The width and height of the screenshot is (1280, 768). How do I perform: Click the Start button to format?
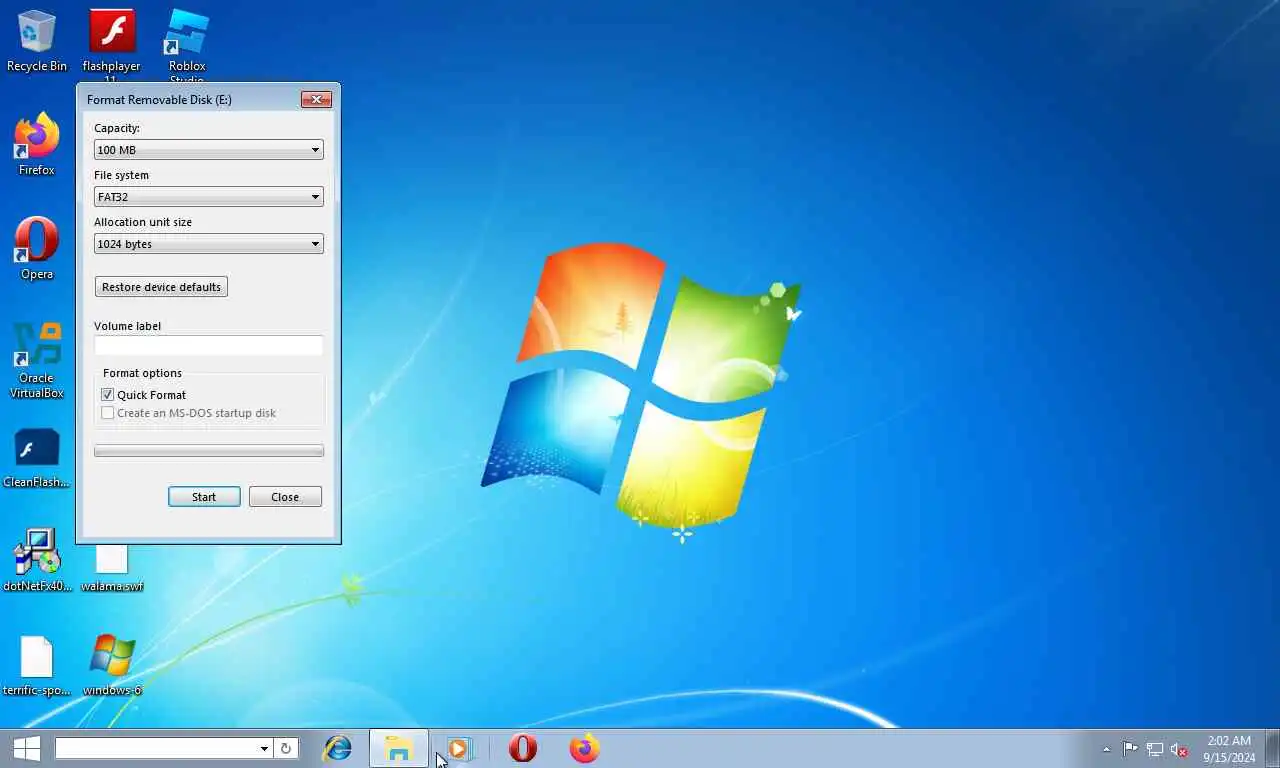click(204, 497)
